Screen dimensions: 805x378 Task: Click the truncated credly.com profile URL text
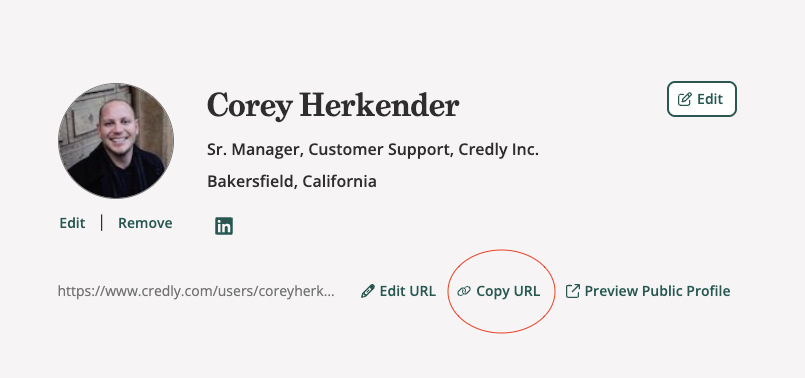pos(196,291)
